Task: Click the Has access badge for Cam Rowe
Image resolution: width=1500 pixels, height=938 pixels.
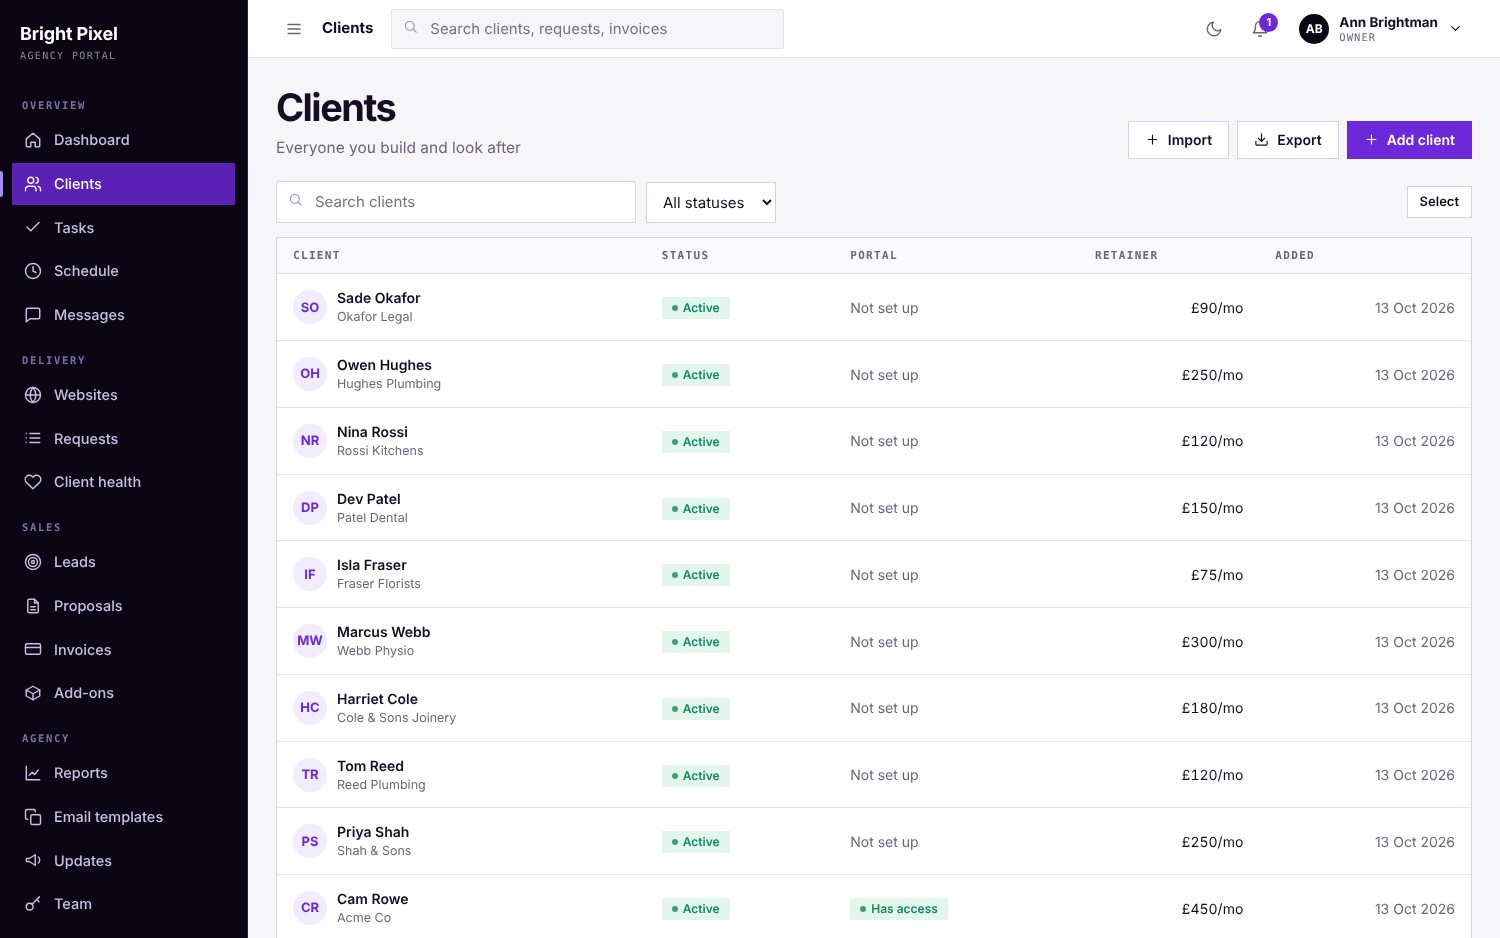Action: (x=899, y=909)
